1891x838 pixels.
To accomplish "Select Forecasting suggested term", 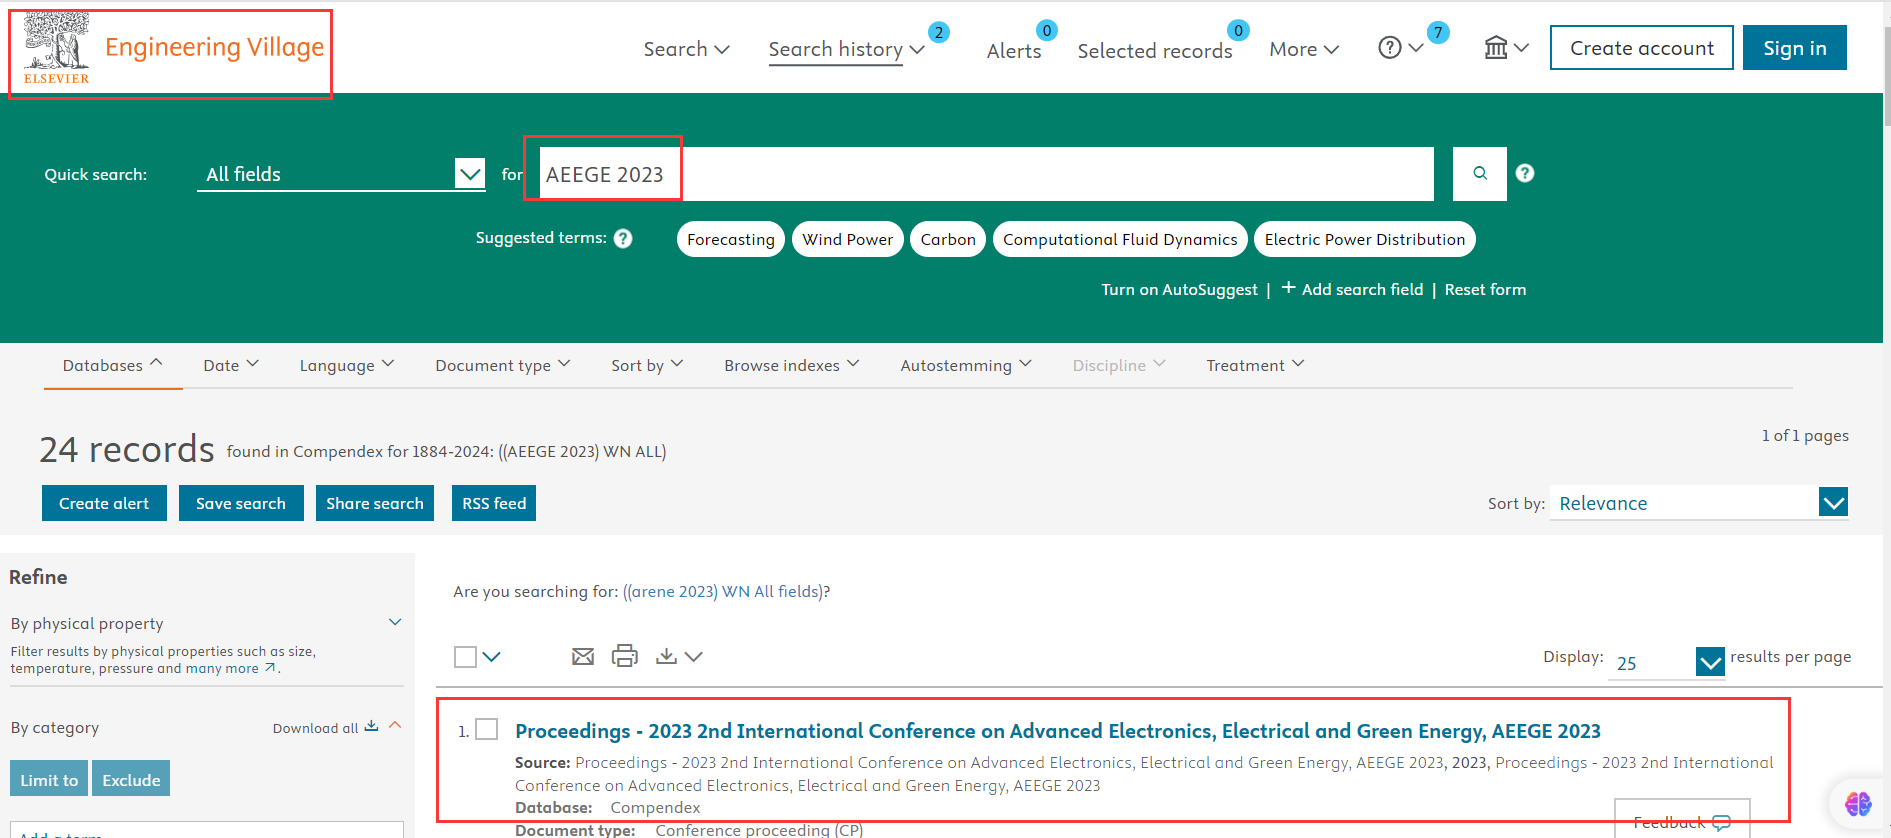I will click(731, 239).
